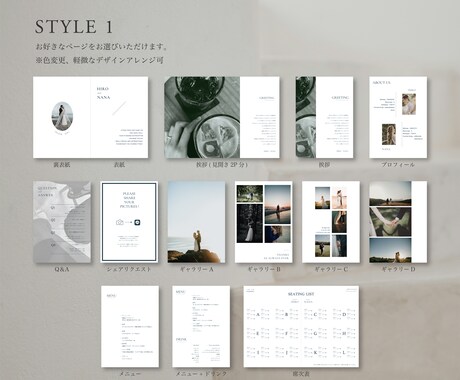Image resolution: width=460 pixels, height=380 pixels.
Task: Click the "DRINK" heading on the menu page
Action: point(181,339)
